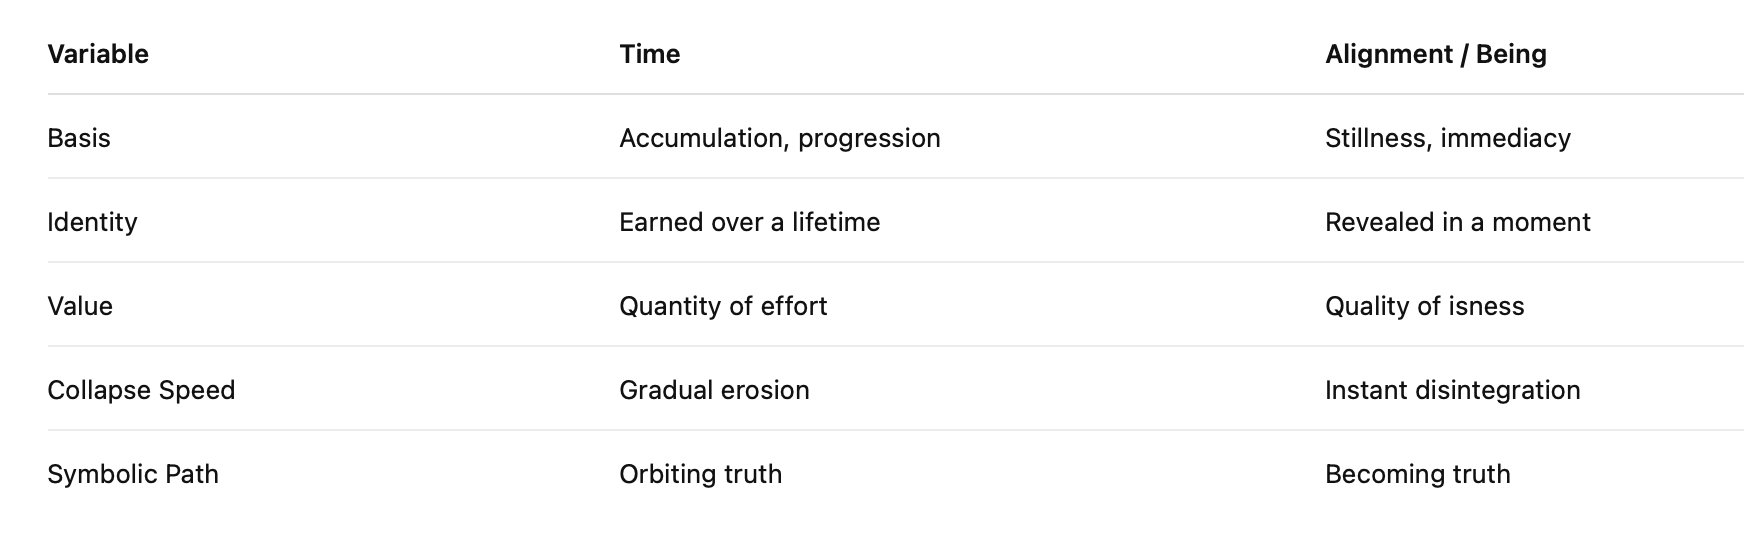Select the Basis row label
Screen dimensions: 1744x548
[79, 138]
